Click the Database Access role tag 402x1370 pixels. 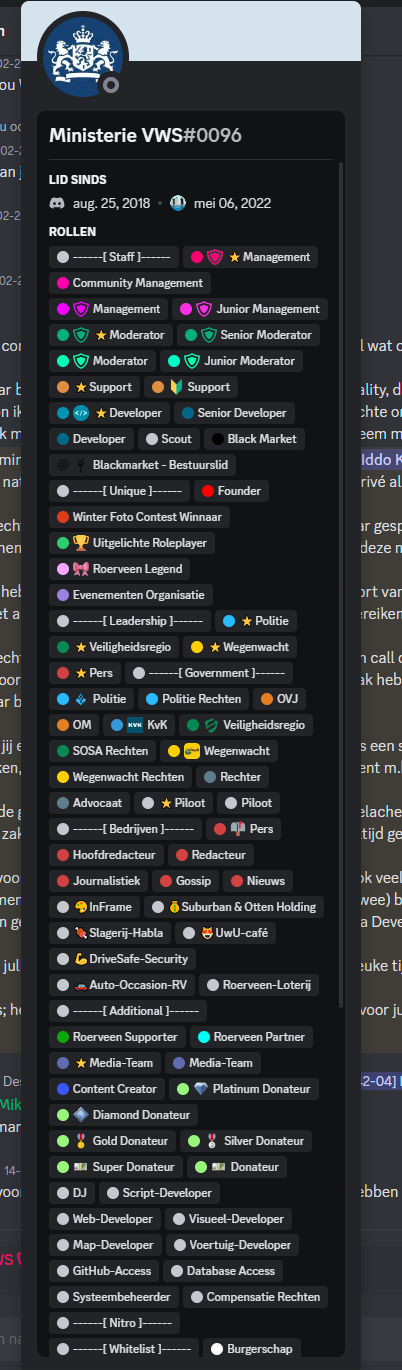(222, 1271)
